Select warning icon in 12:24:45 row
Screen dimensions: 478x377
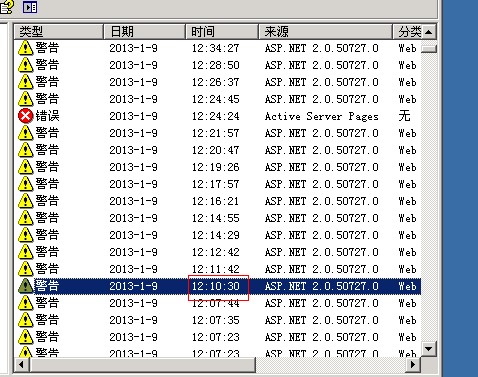[25, 99]
